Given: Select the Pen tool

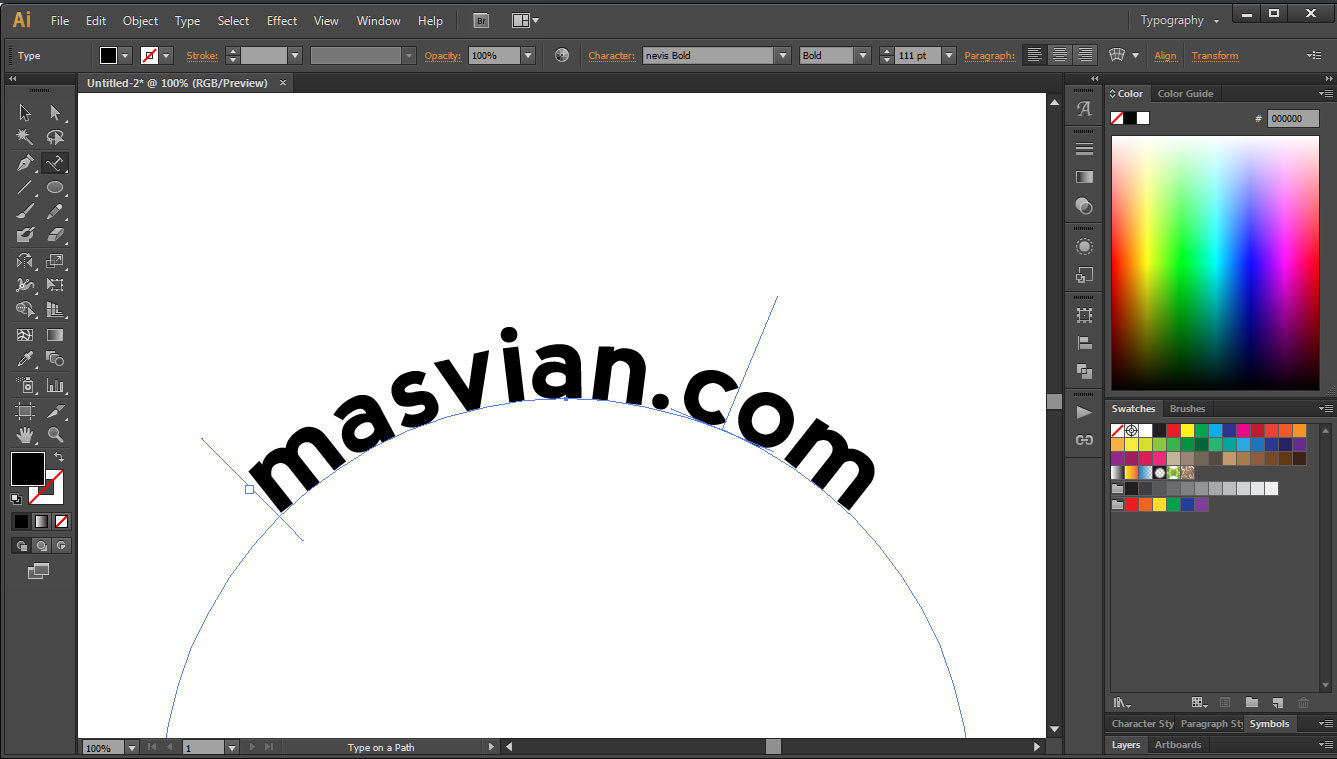Looking at the screenshot, I should [23, 163].
